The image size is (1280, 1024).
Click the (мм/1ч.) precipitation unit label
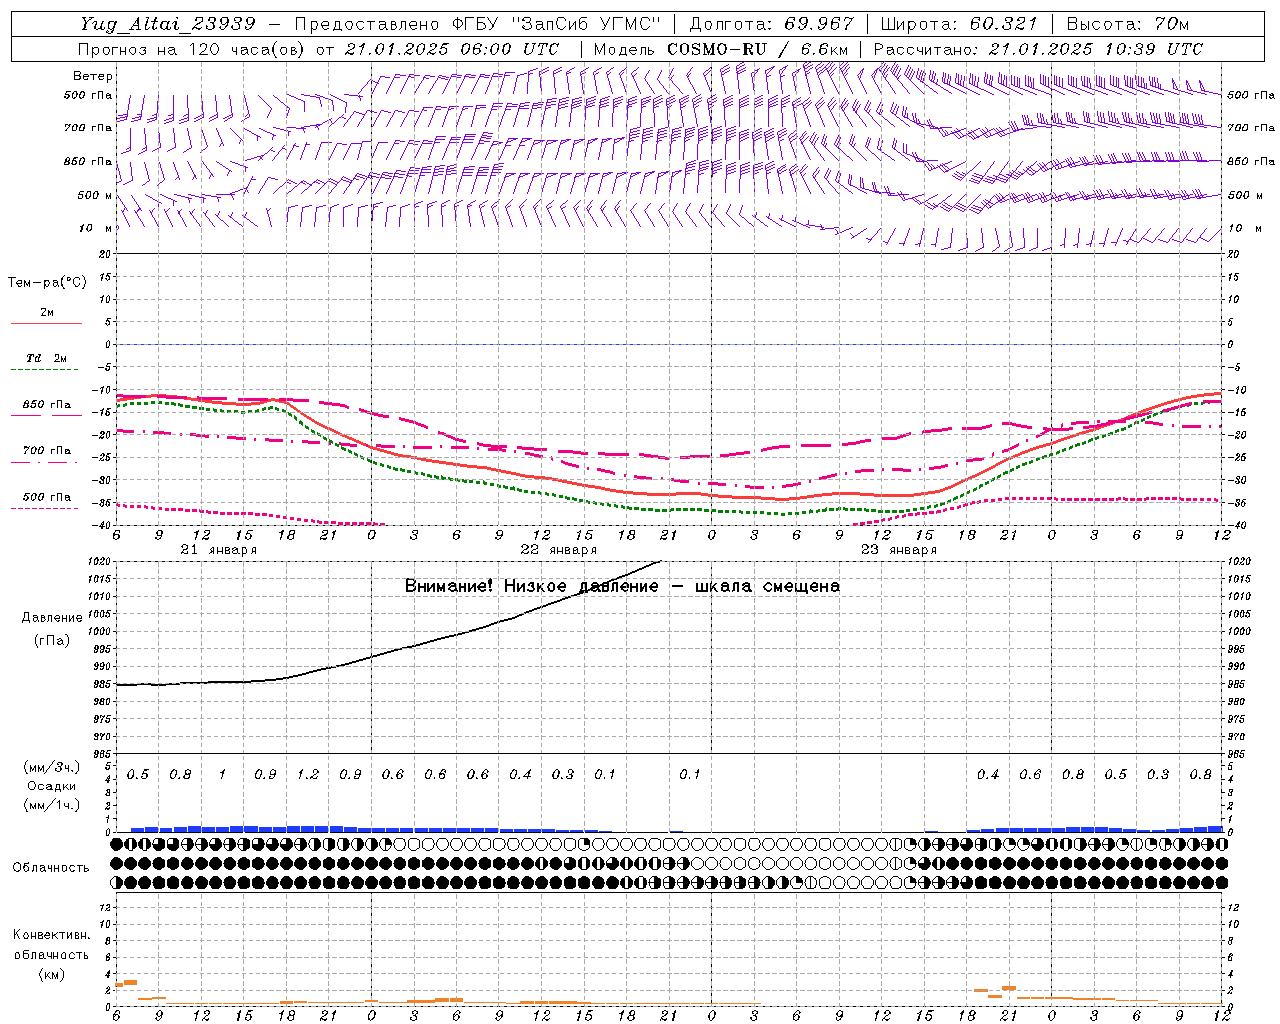pyautogui.click(x=51, y=805)
